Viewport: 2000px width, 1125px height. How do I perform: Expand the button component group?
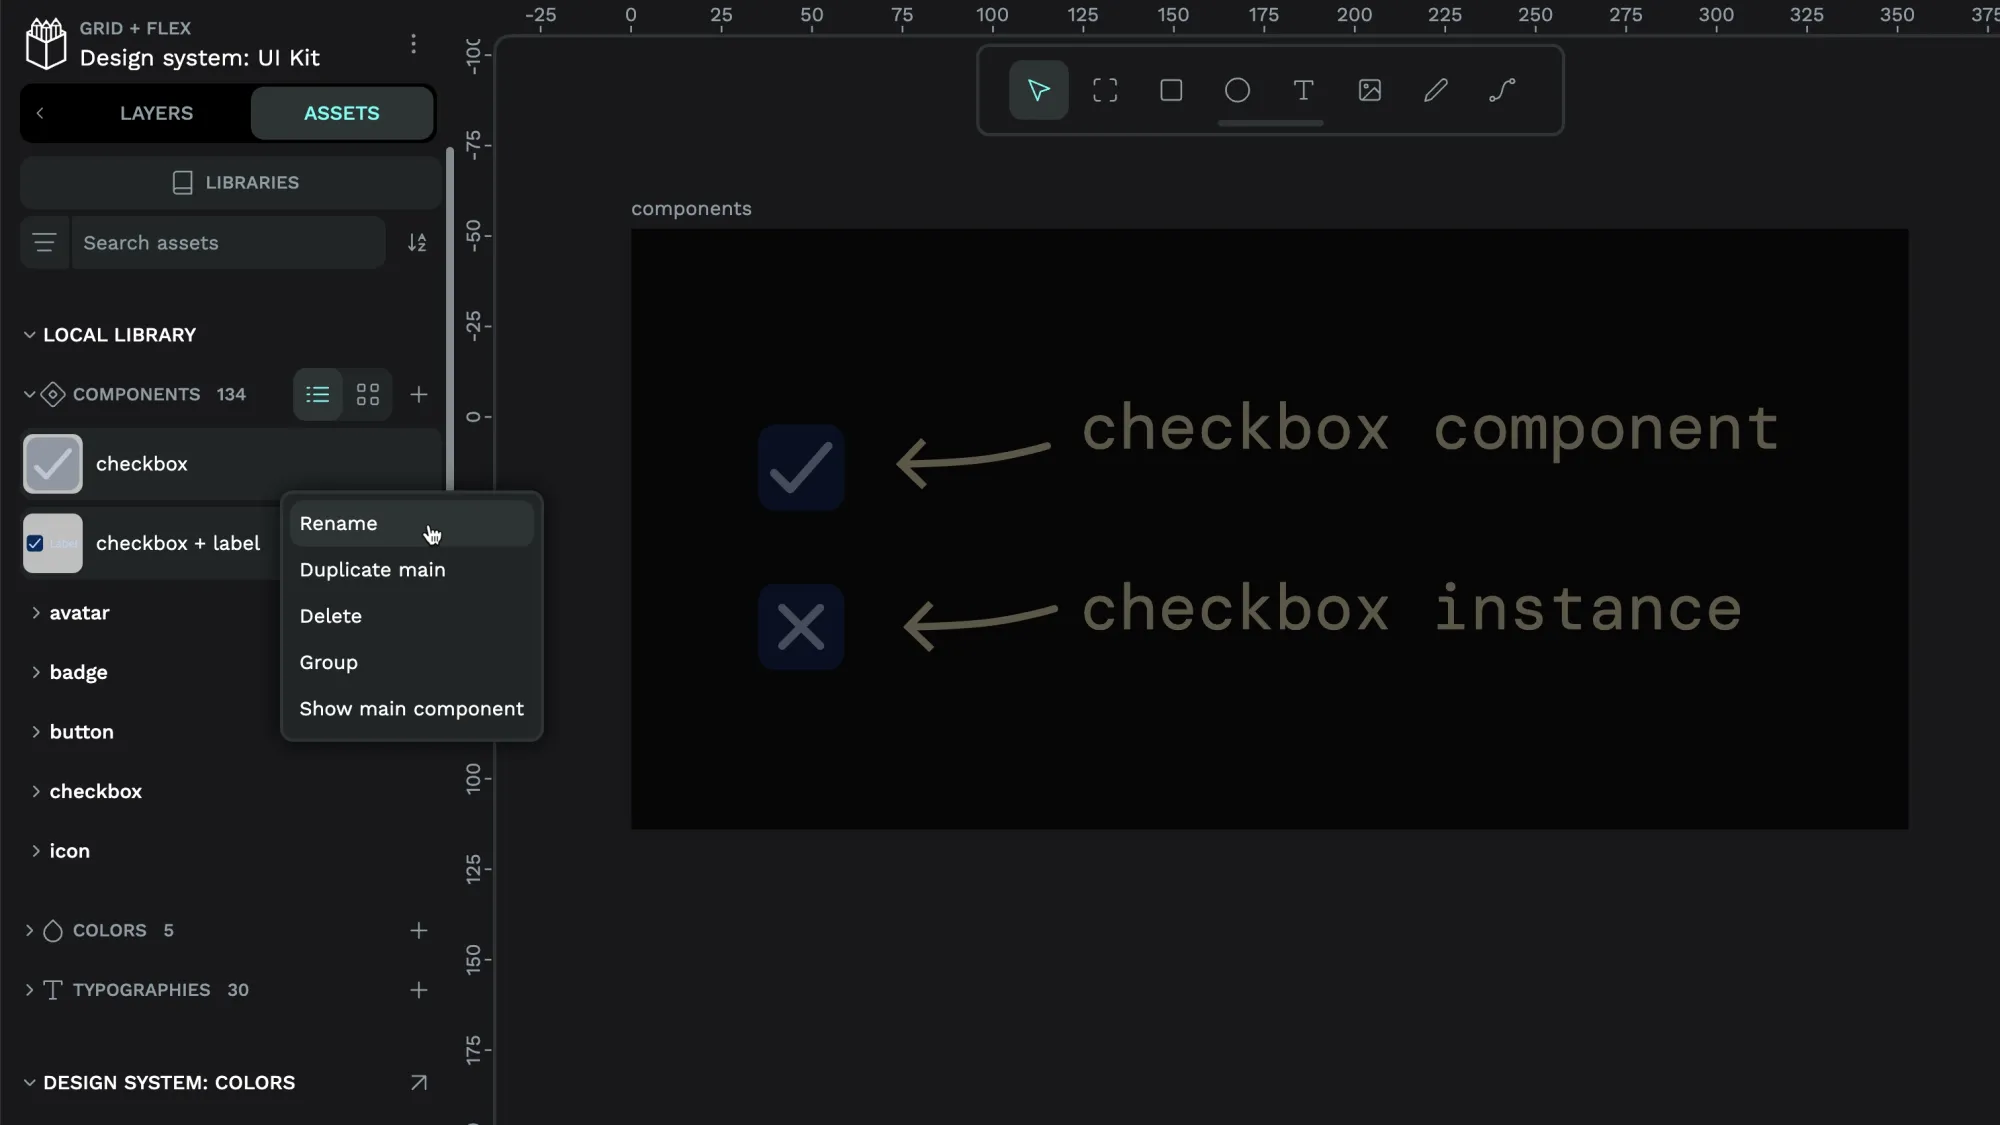coord(36,731)
